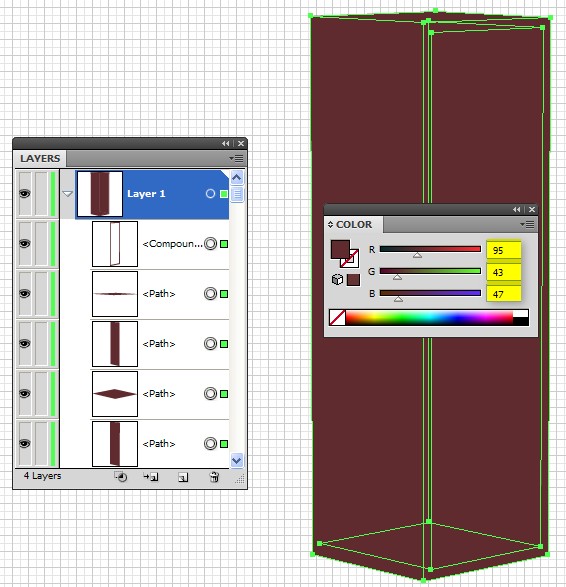Click Create New Layer icon
Image resolution: width=566 pixels, height=587 pixels.
[183, 477]
